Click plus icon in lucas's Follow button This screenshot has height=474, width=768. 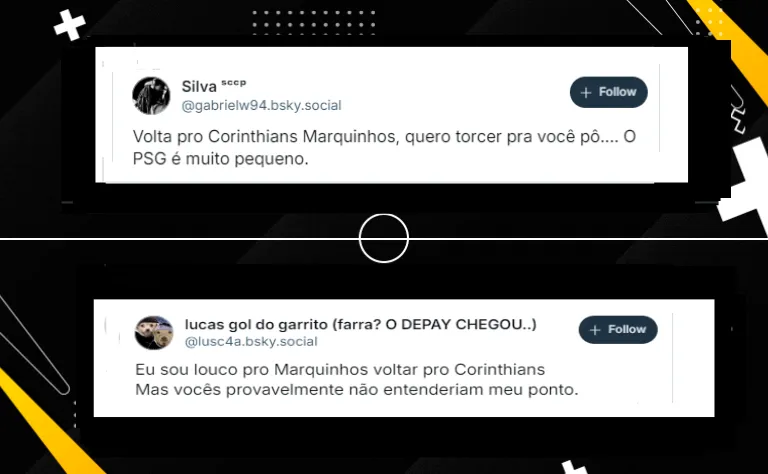[595, 330]
